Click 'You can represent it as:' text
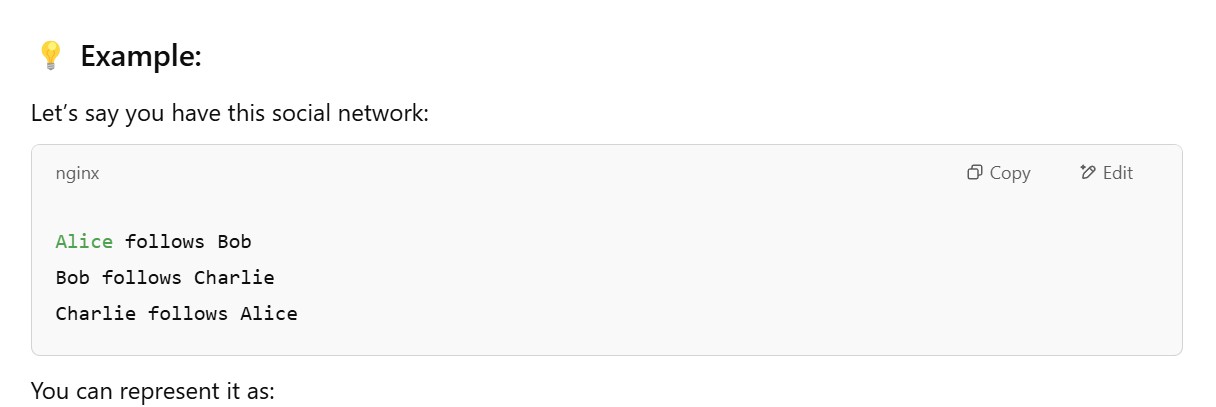Viewport: 1216px width, 407px height. click(152, 390)
